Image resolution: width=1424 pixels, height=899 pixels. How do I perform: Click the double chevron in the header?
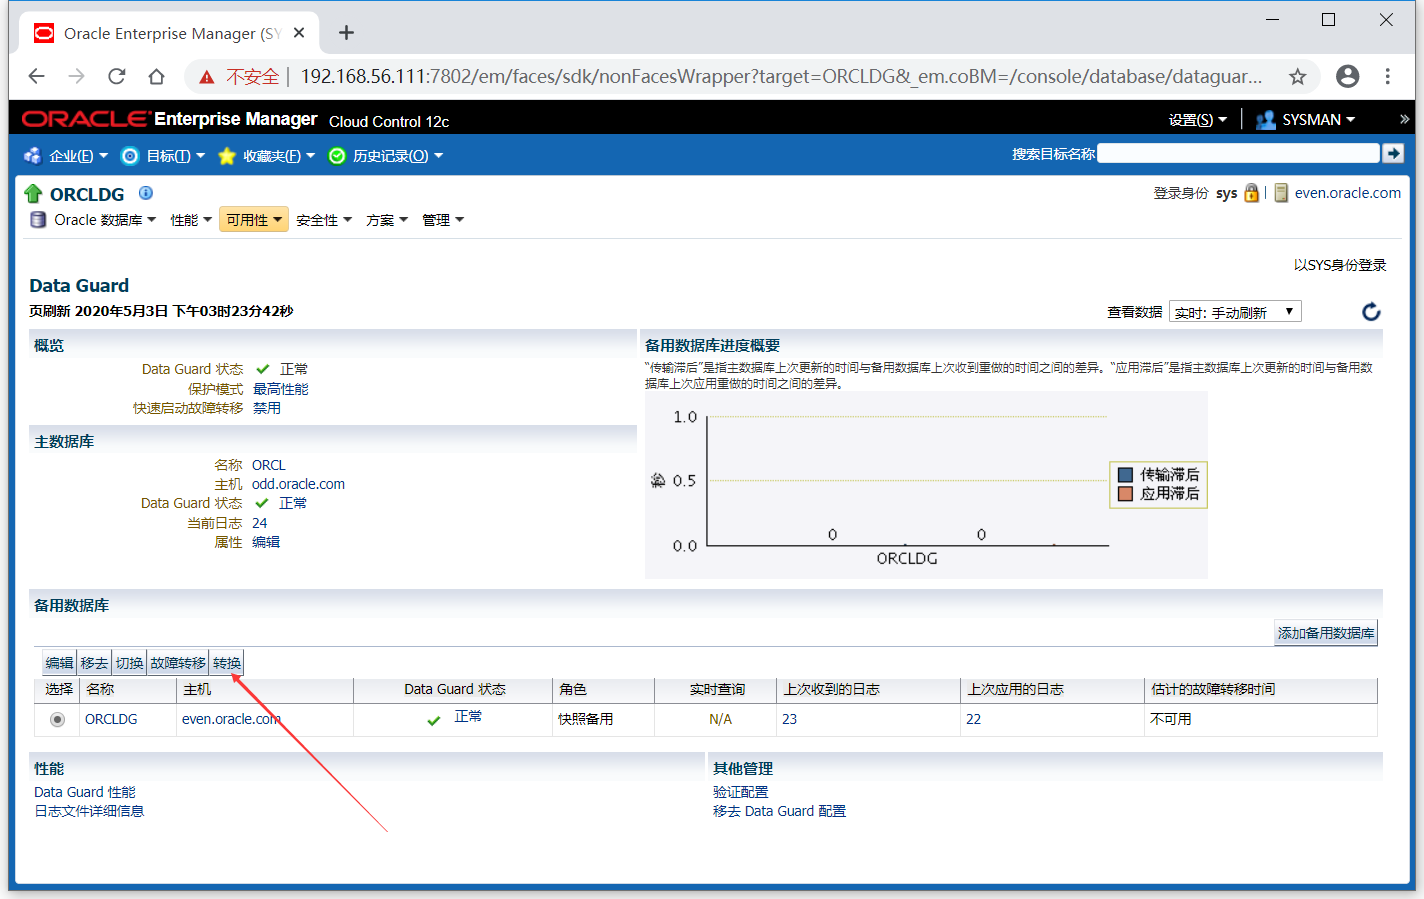pos(1404,119)
